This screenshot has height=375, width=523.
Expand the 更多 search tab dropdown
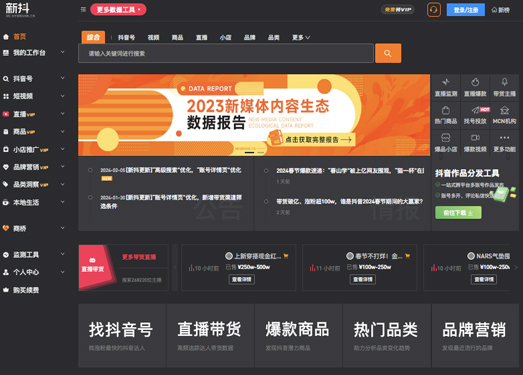(301, 38)
